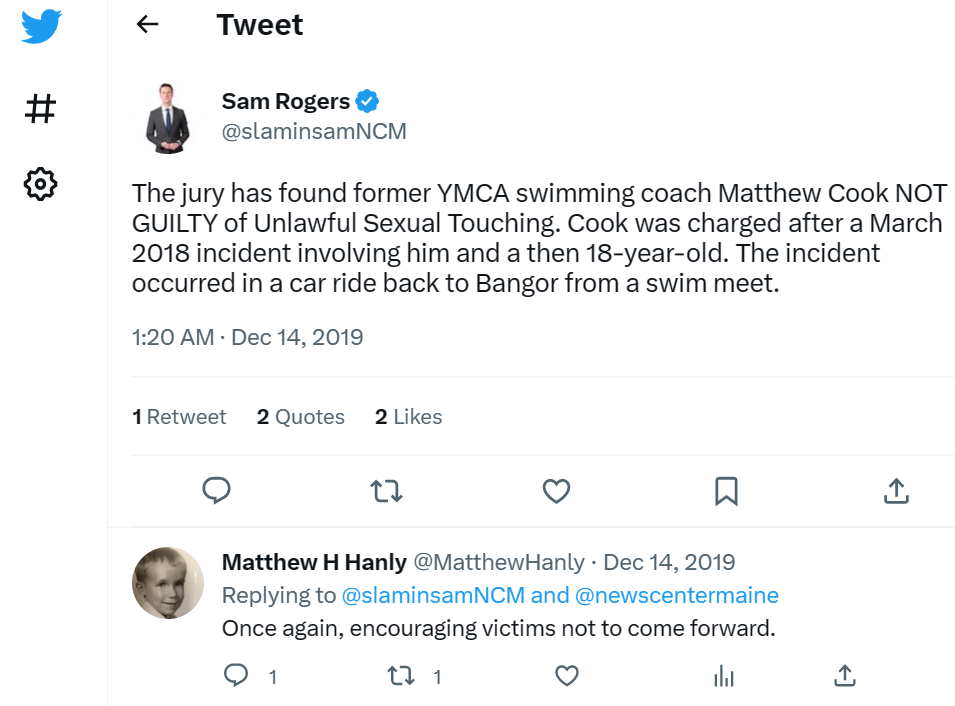
Task: Share Matthew H Hanly's reply
Action: coord(844,676)
